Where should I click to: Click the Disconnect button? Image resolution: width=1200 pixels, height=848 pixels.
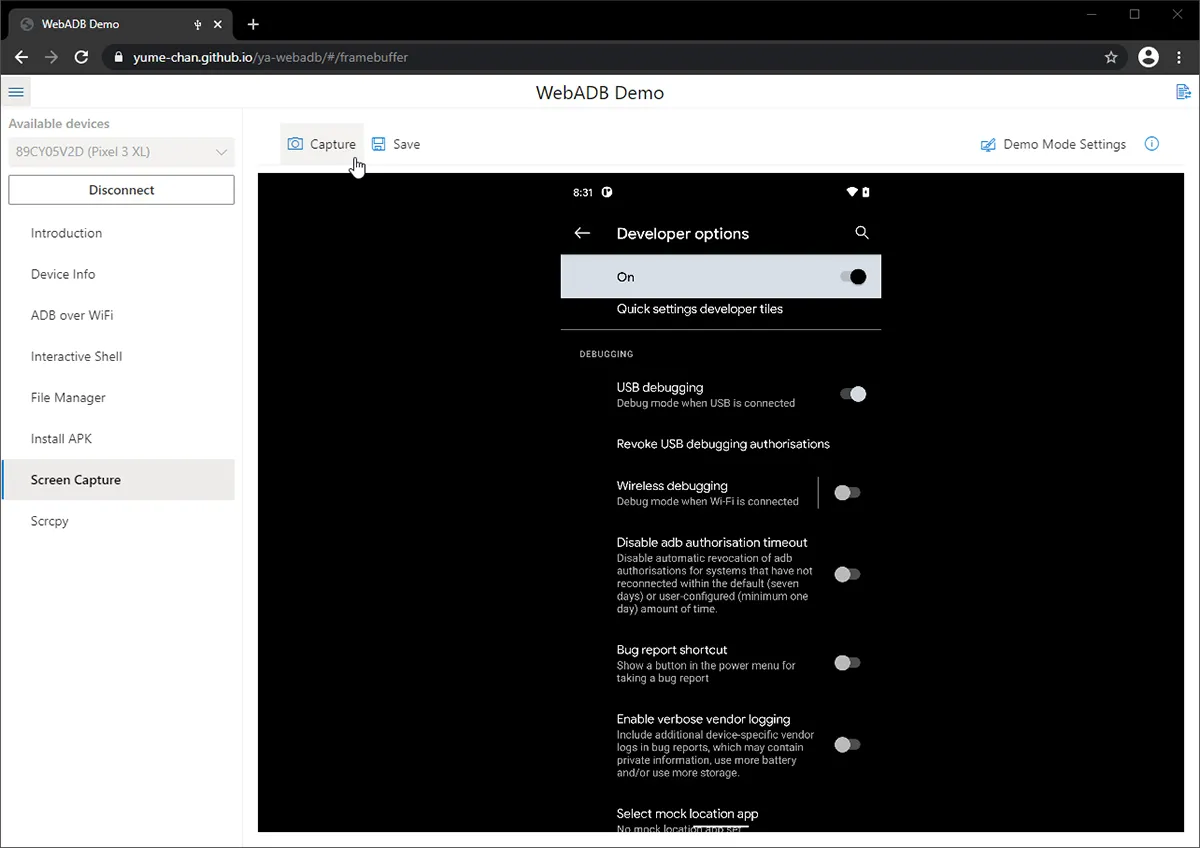pyautogui.click(x=121, y=189)
